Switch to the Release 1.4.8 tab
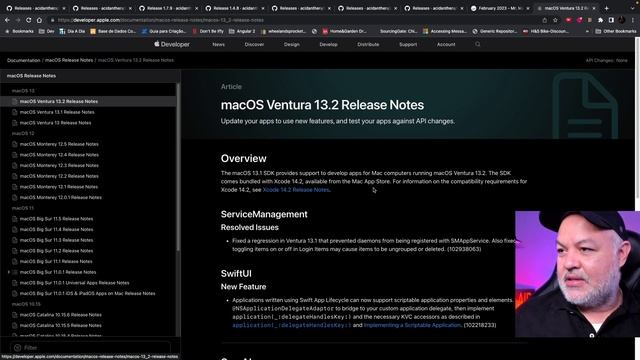 click(233, 8)
